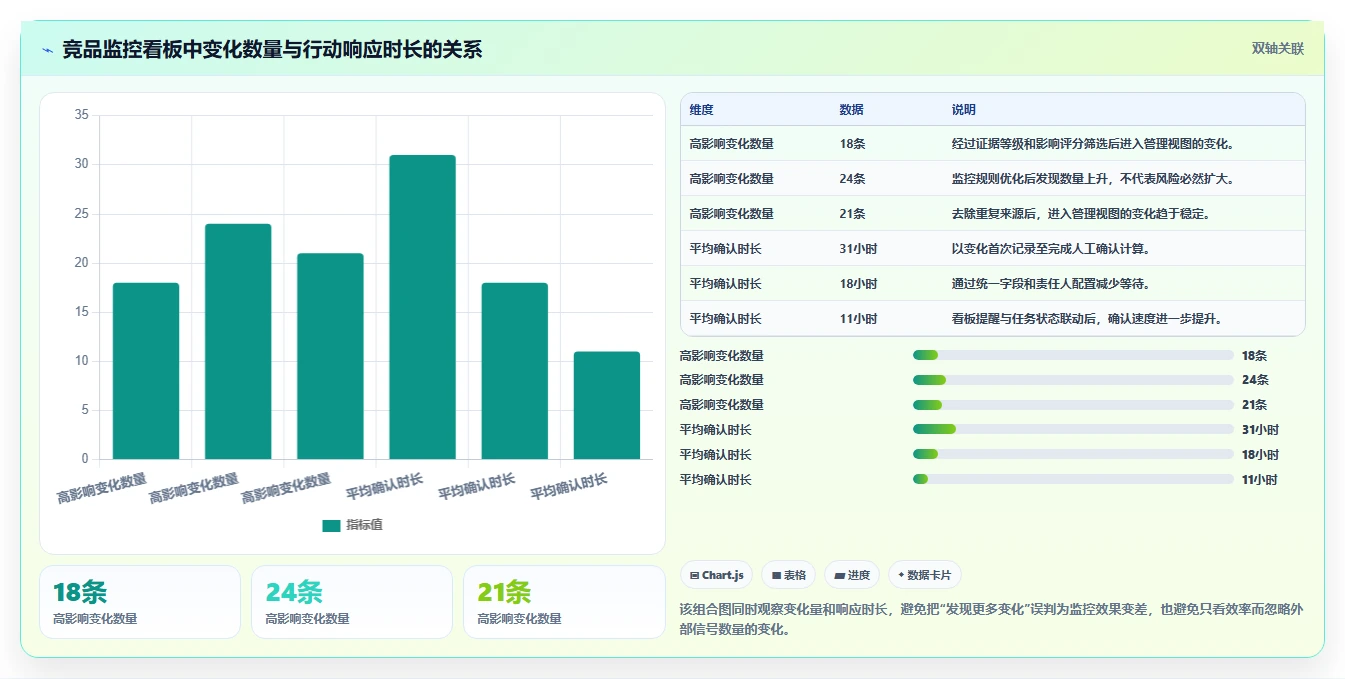Click the 35 label on the y-axis
Viewport: 1345px width, 679px height.
82,115
